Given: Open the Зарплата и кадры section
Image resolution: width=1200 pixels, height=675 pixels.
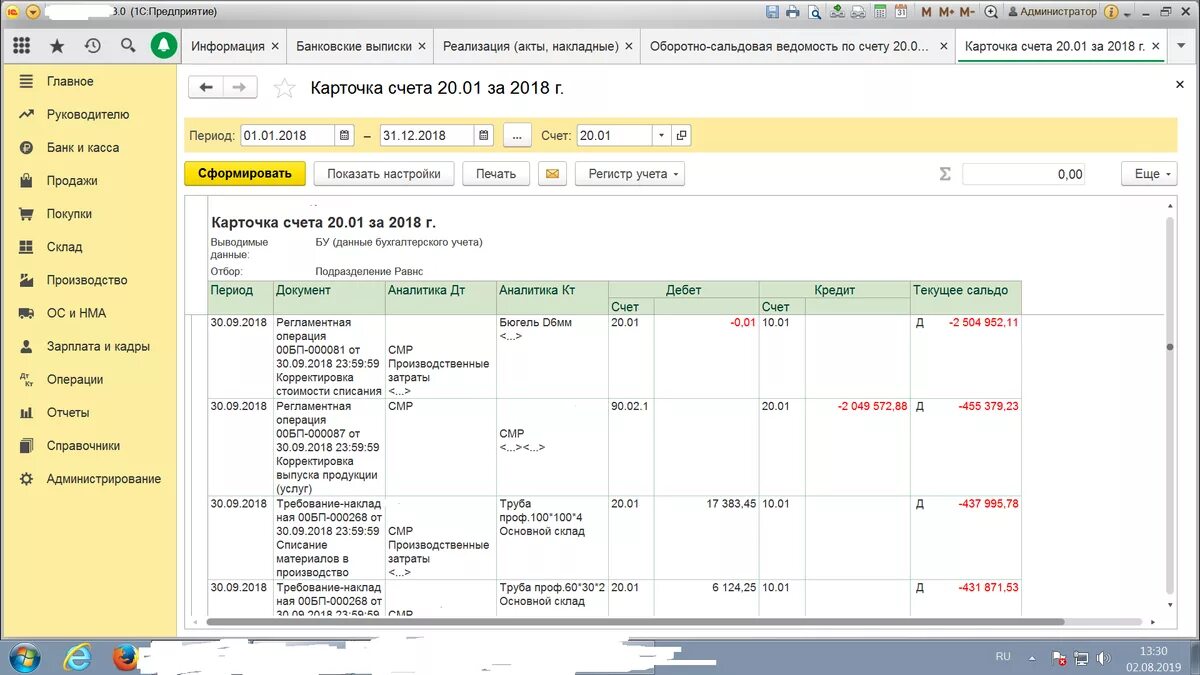Looking at the screenshot, I should (98, 346).
